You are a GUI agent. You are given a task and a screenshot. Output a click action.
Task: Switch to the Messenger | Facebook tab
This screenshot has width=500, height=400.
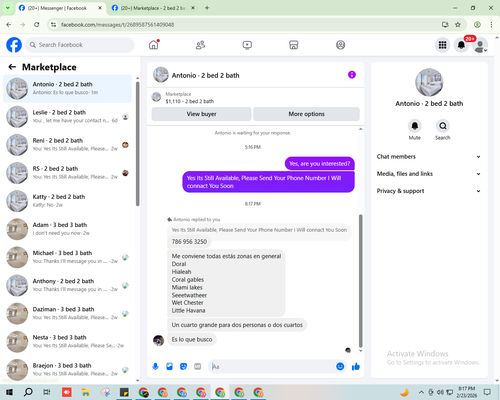[x=60, y=8]
